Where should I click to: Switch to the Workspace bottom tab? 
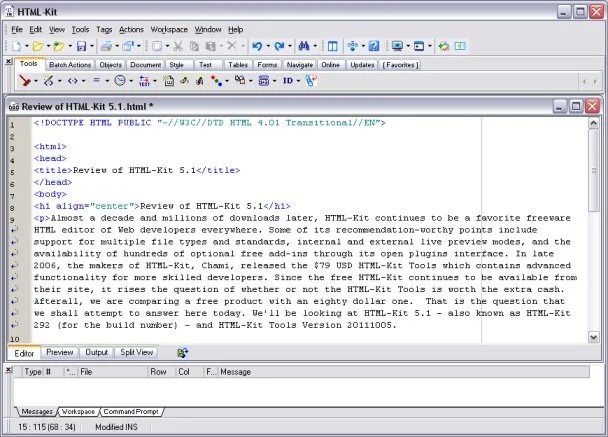[78, 411]
